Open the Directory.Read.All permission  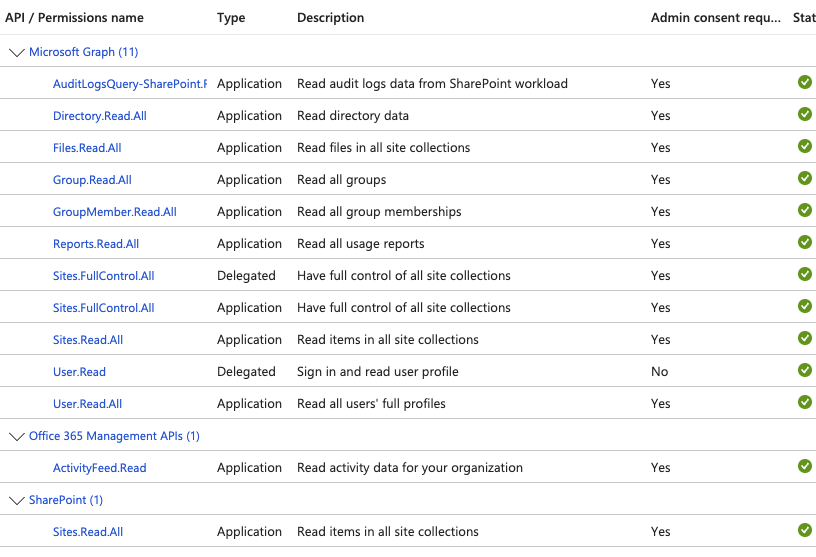tap(99, 116)
